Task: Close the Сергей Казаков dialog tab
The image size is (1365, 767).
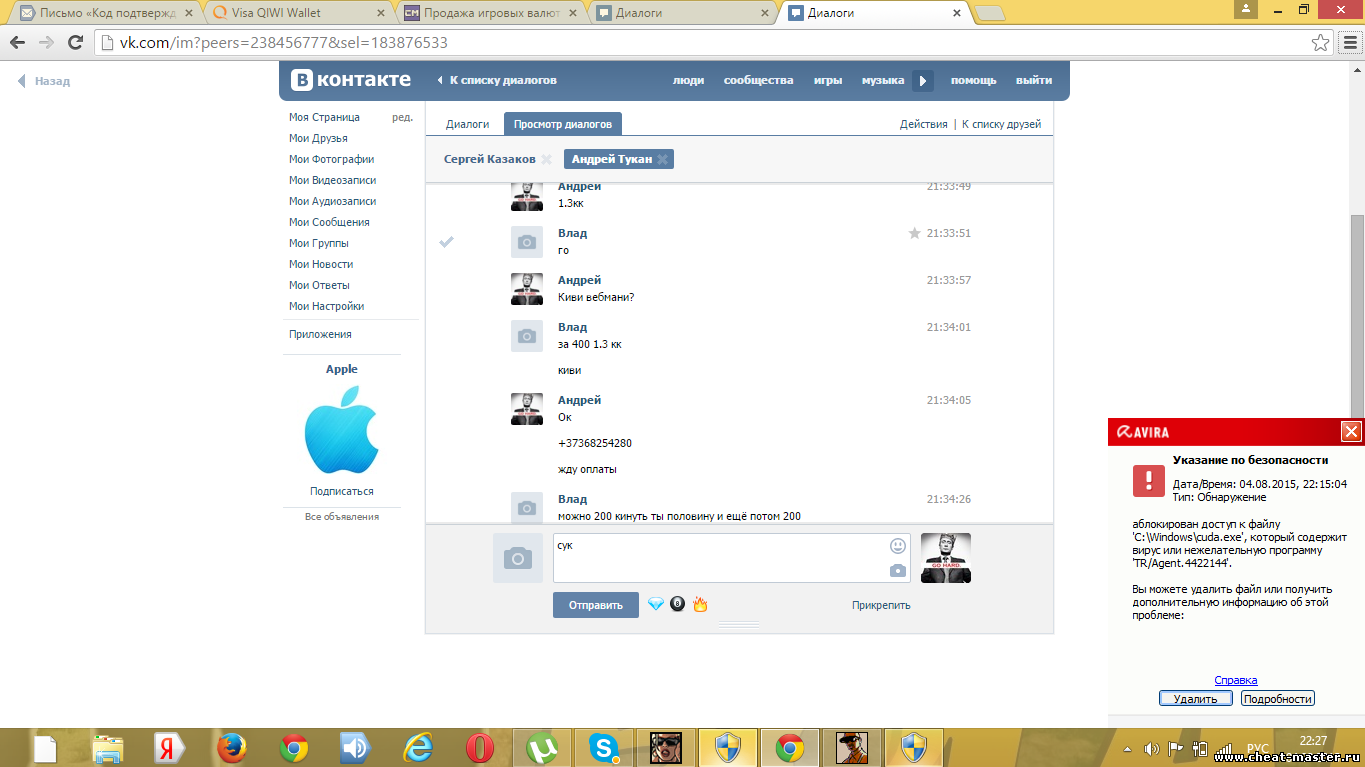Action: (546, 159)
